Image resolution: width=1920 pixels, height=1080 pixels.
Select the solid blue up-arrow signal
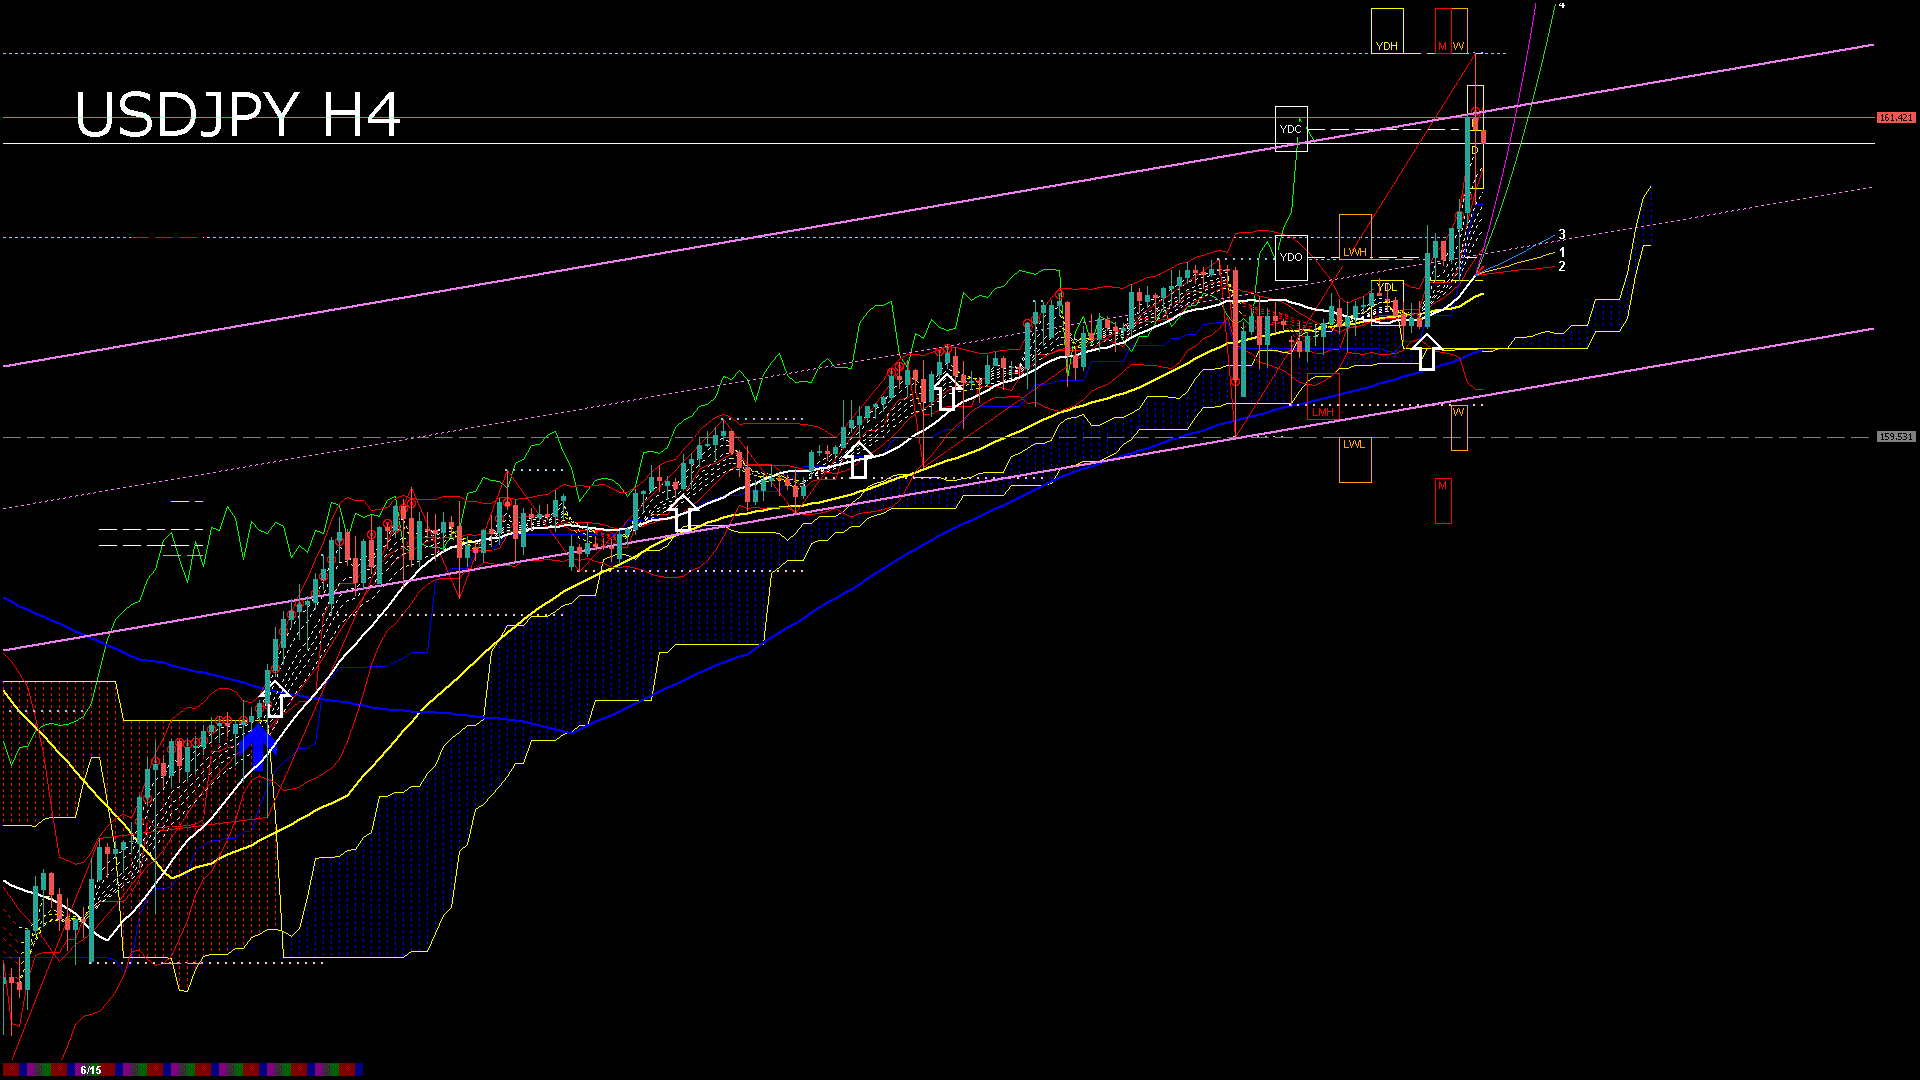tap(258, 747)
